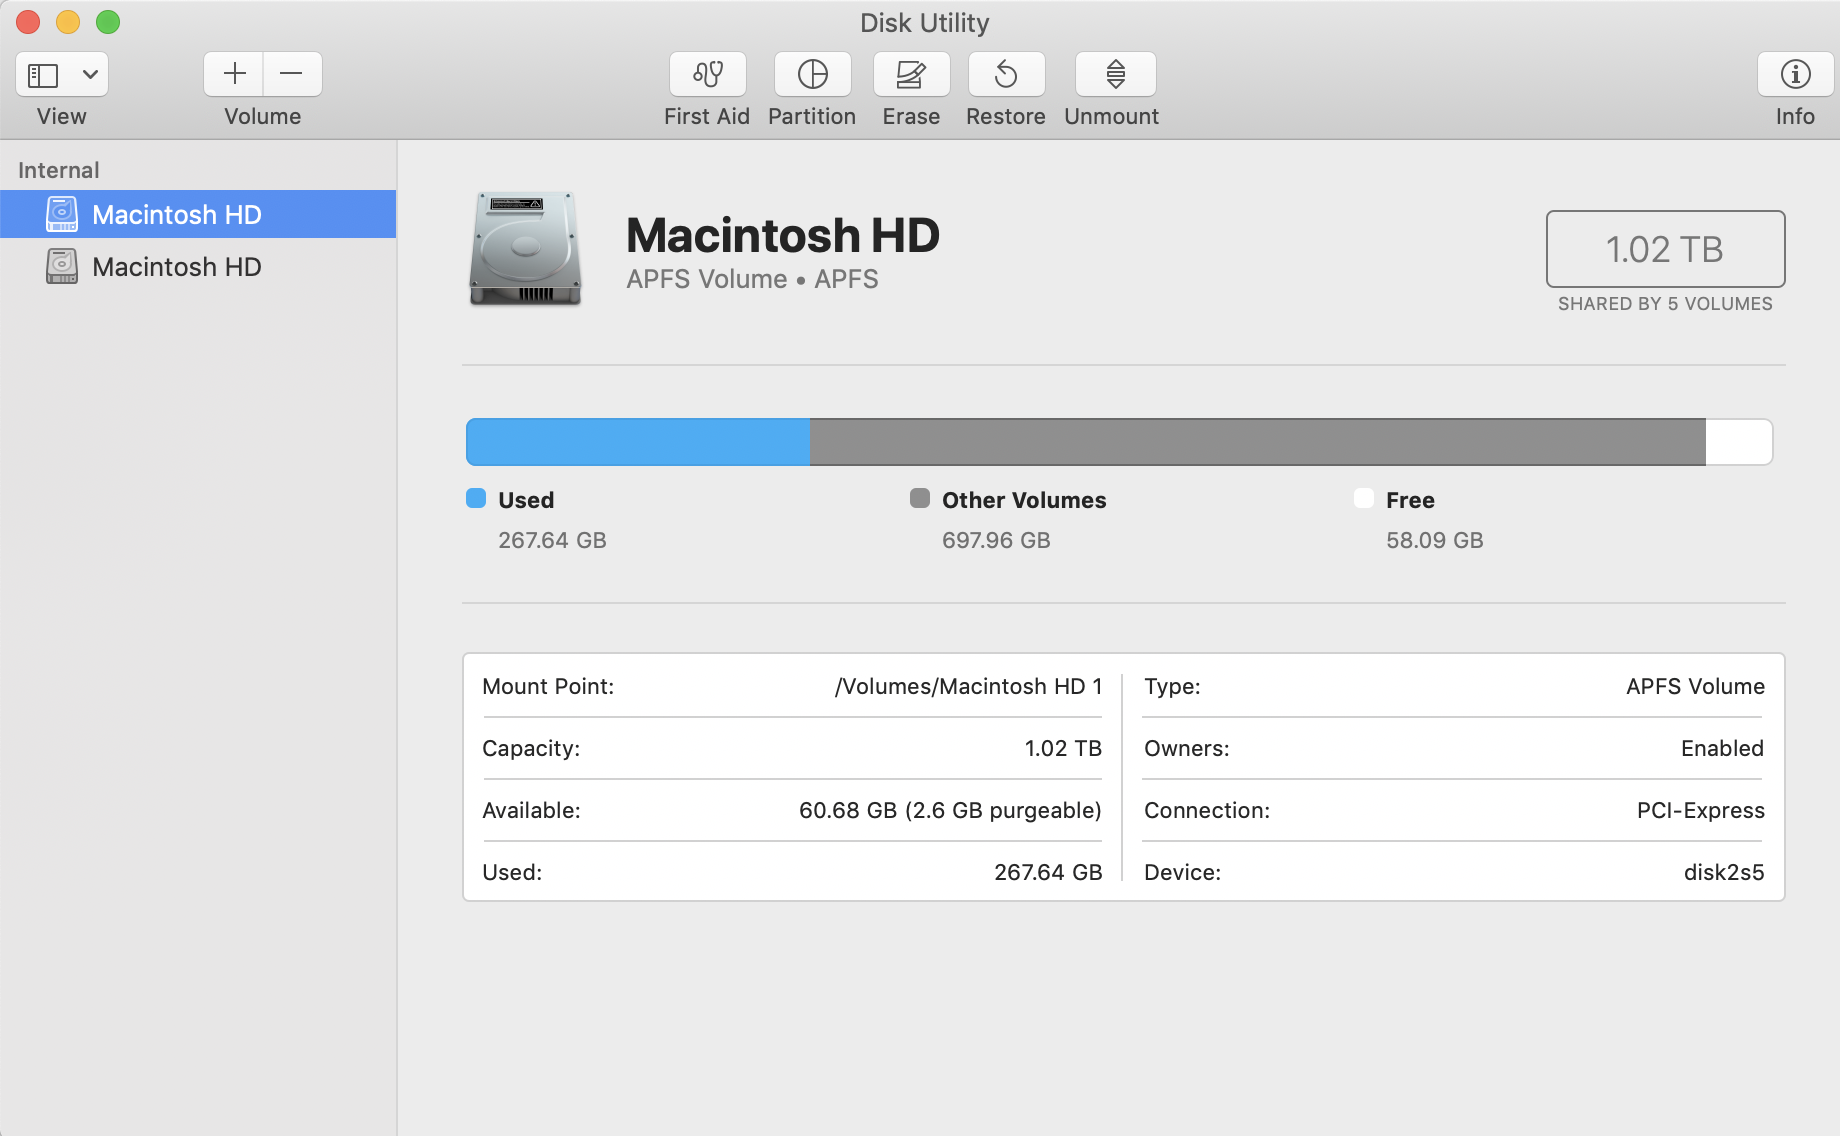Click the Mount Point path value
Image resolution: width=1840 pixels, height=1136 pixels.
pos(968,687)
